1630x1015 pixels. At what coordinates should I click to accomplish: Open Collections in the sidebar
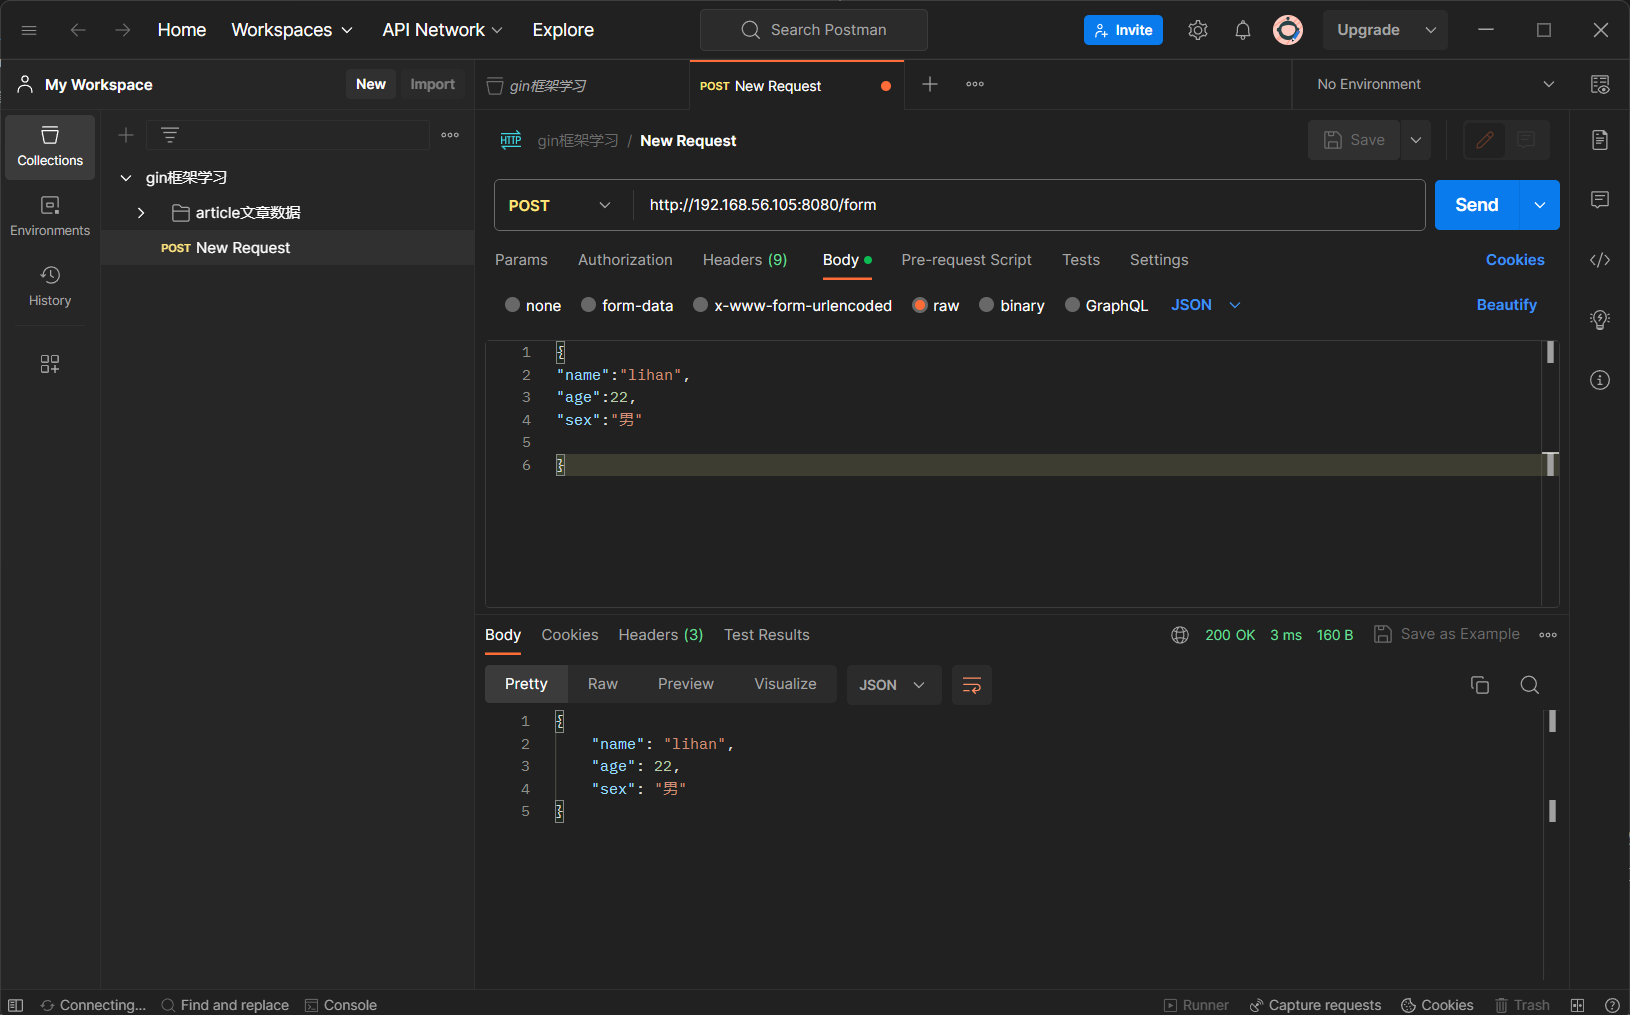click(x=50, y=147)
